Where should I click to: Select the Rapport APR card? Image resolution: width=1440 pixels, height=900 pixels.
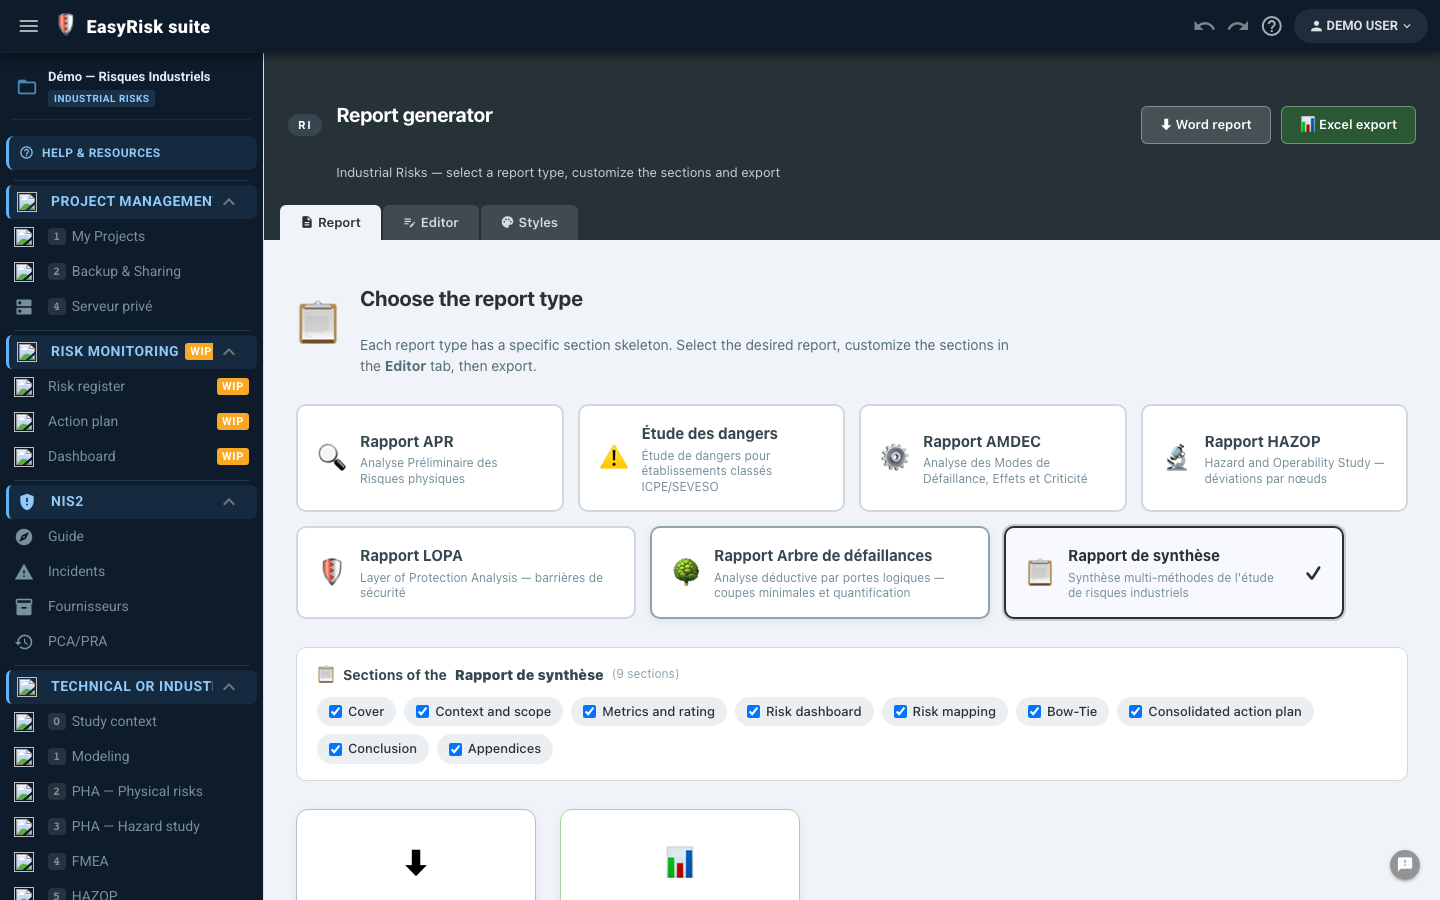tap(430, 458)
